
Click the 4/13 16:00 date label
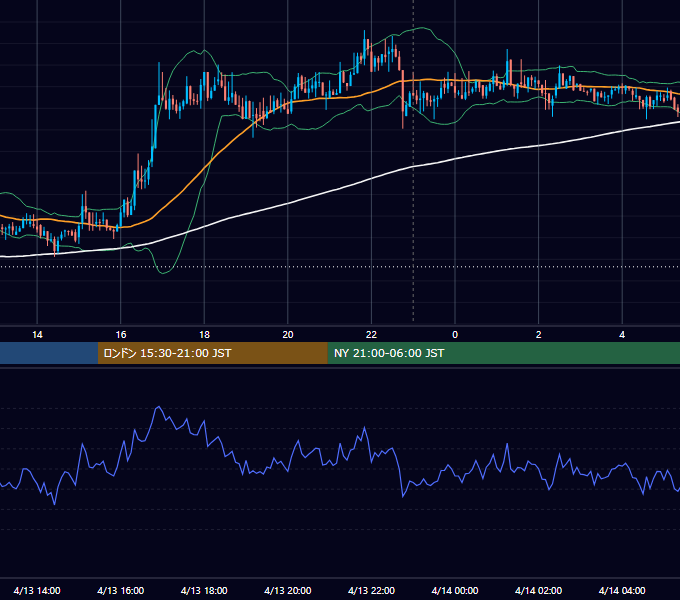tap(121, 590)
